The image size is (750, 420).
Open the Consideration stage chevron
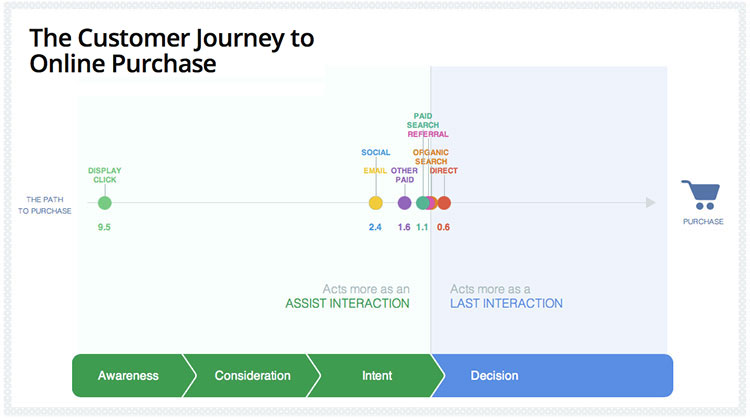[252, 376]
